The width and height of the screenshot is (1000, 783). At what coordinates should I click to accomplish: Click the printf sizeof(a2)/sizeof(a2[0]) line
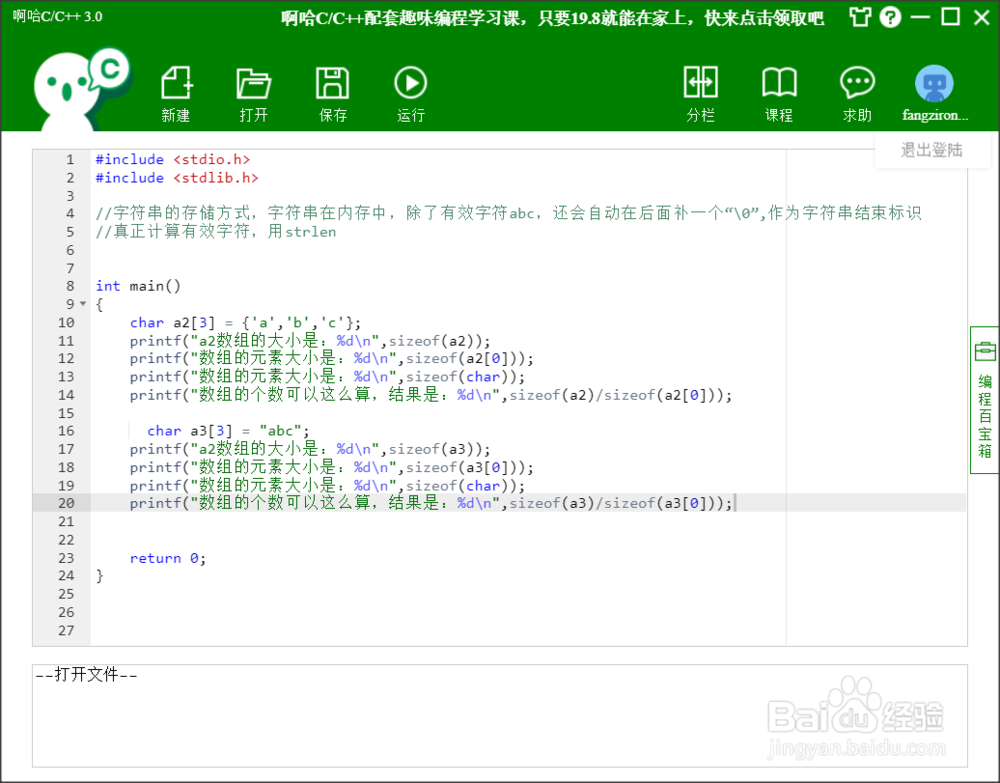(431, 395)
